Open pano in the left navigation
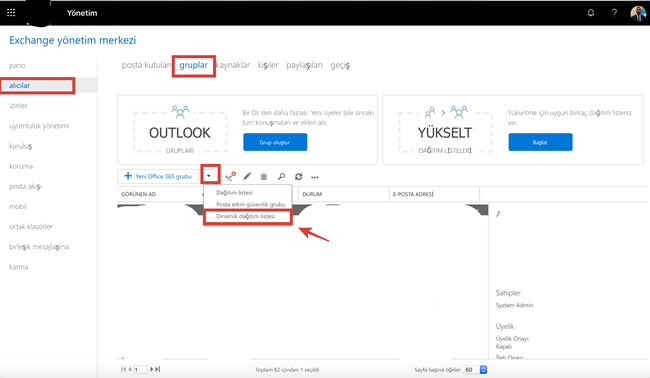The height and width of the screenshot is (378, 650). 17,65
